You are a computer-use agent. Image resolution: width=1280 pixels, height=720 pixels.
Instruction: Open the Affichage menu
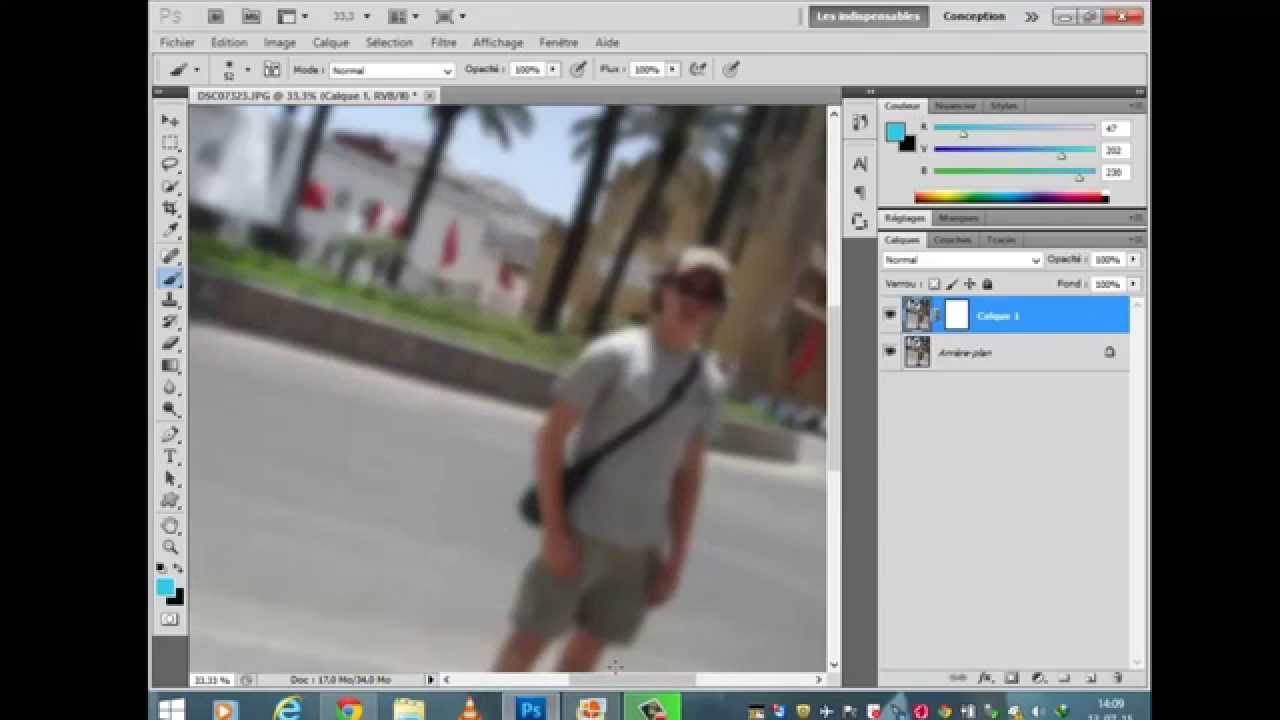(498, 43)
